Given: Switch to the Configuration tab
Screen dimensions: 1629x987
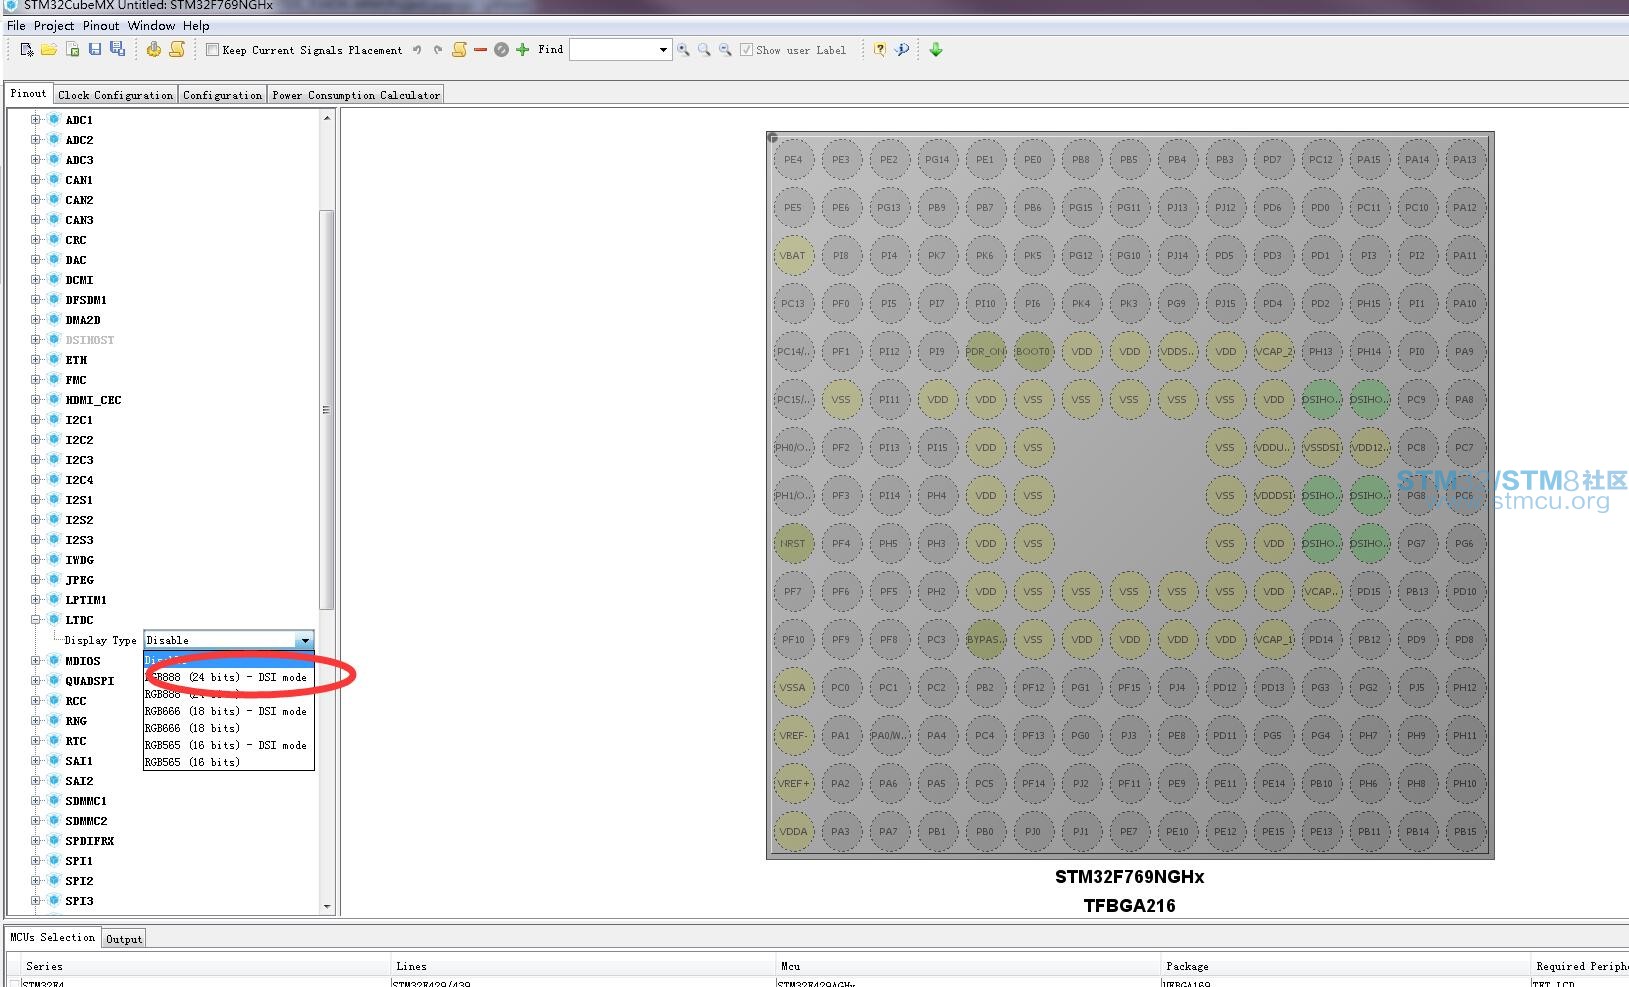Looking at the screenshot, I should [222, 95].
